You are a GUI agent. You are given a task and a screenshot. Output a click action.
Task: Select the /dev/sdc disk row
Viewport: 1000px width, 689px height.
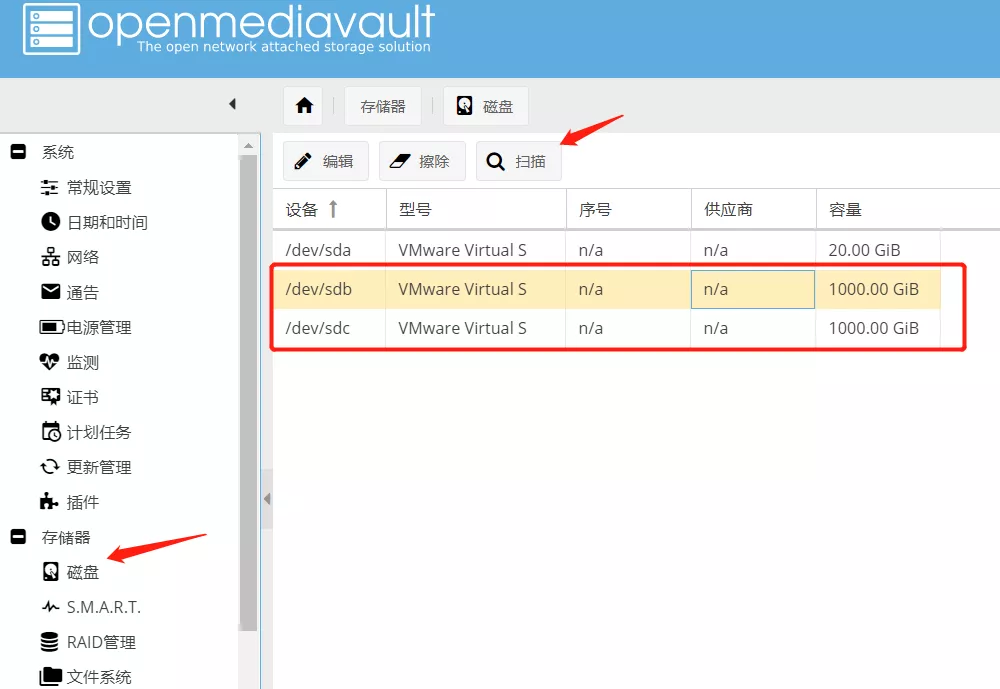[600, 328]
